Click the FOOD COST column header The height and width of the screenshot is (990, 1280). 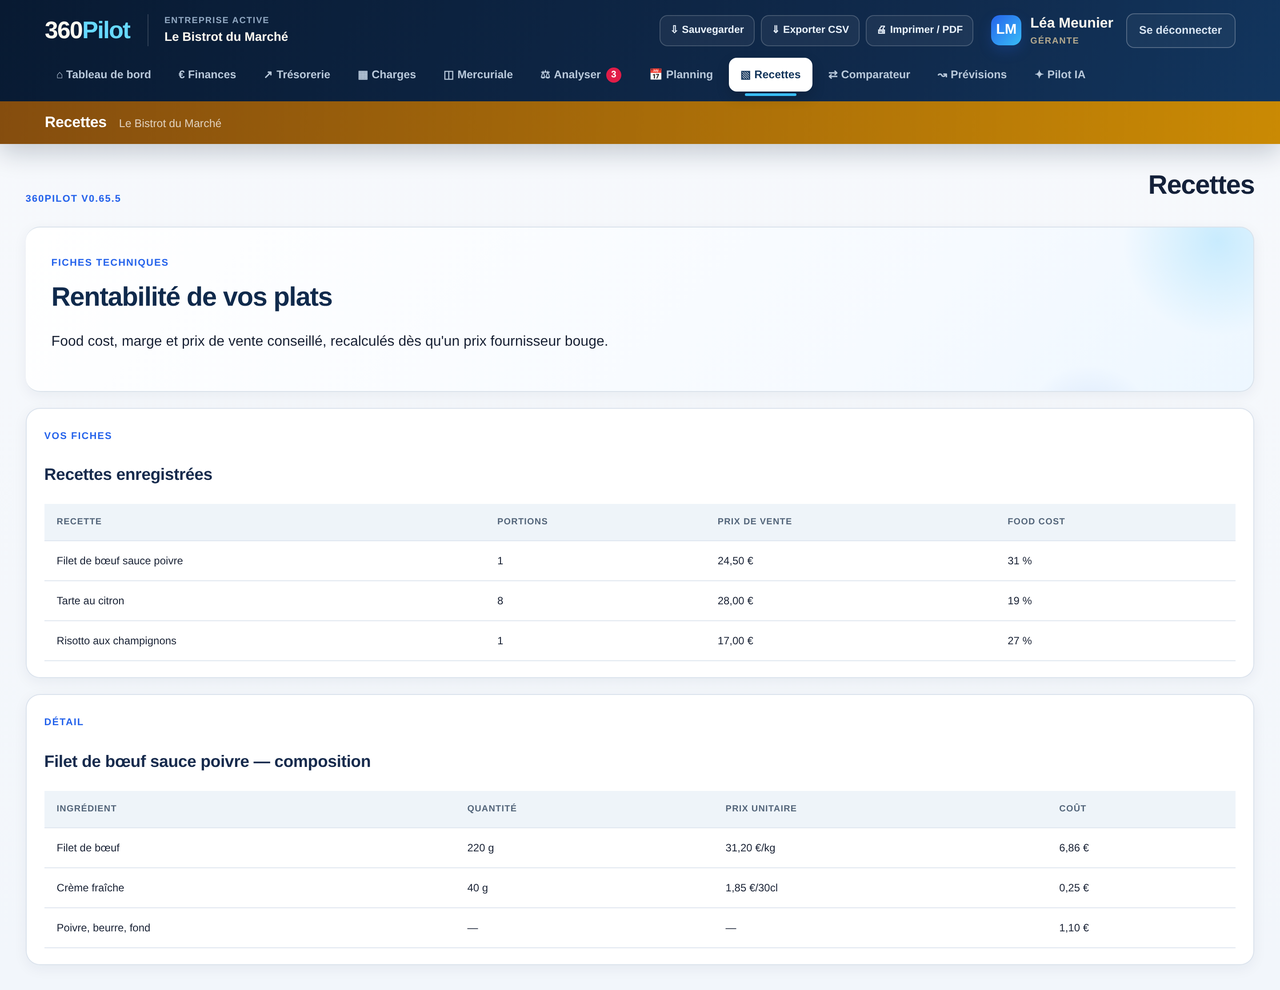[x=1036, y=522]
